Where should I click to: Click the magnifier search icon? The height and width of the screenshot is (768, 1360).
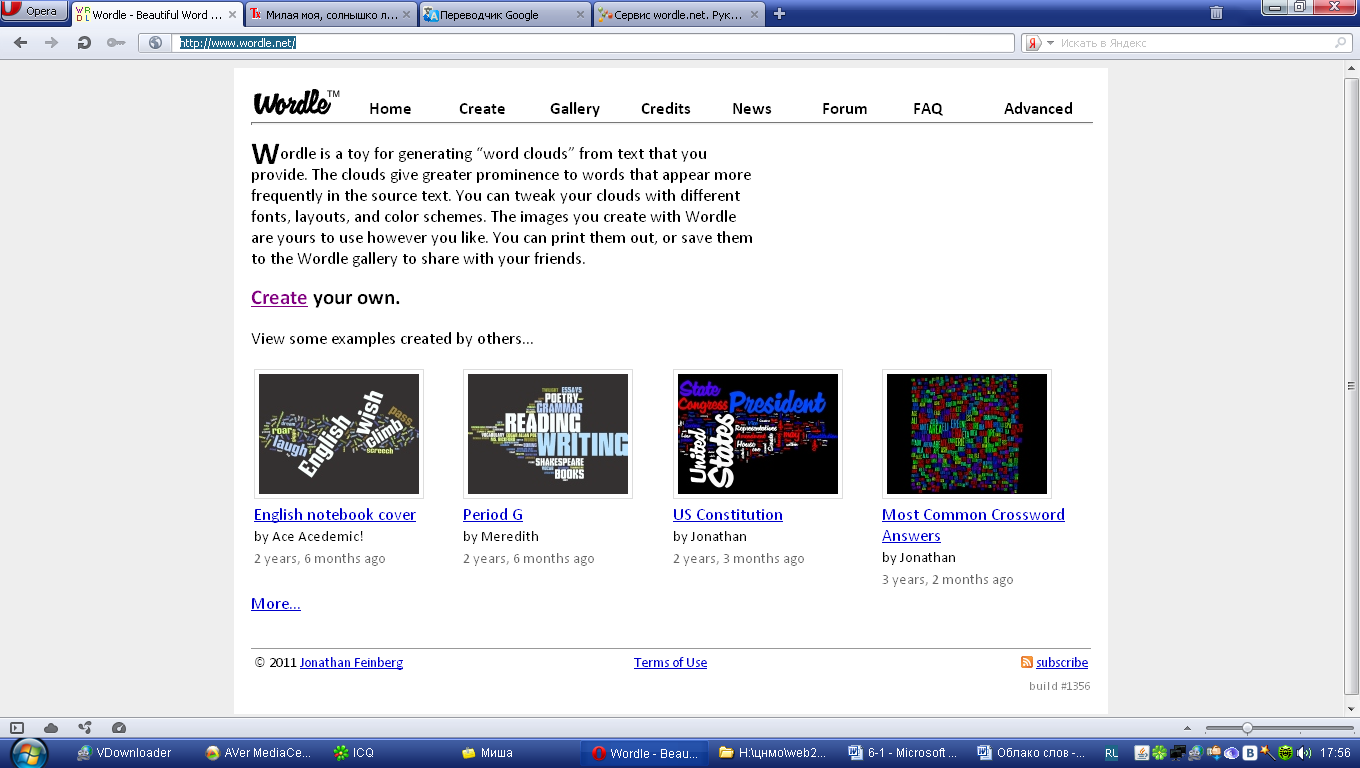pyautogui.click(x=1342, y=43)
